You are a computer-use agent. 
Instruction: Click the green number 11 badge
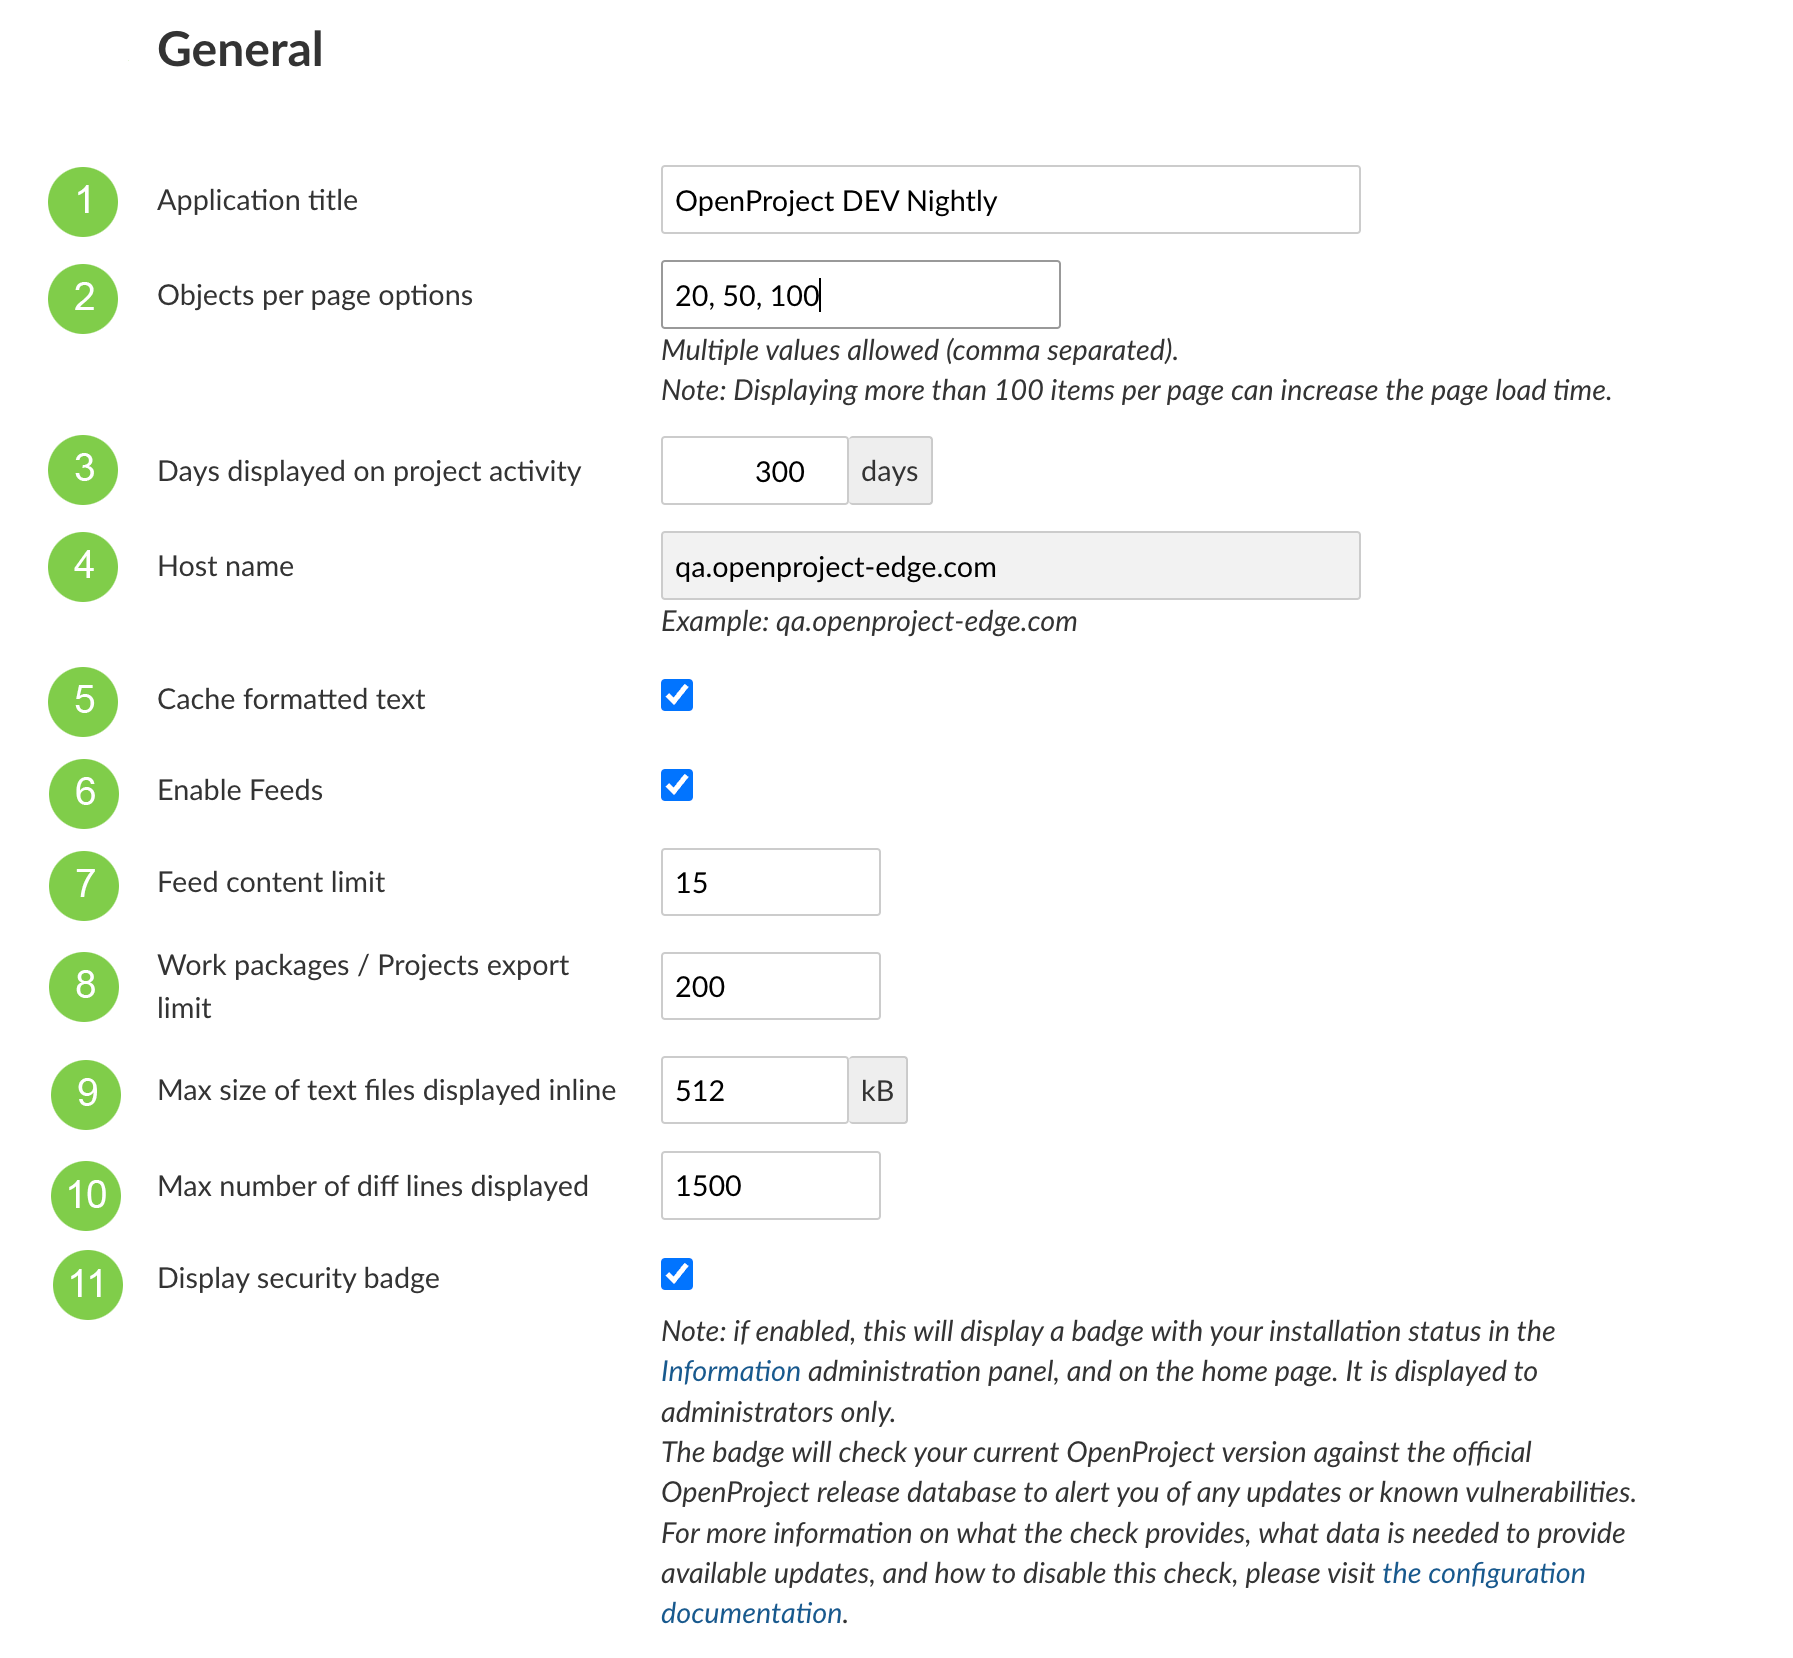[87, 1284]
